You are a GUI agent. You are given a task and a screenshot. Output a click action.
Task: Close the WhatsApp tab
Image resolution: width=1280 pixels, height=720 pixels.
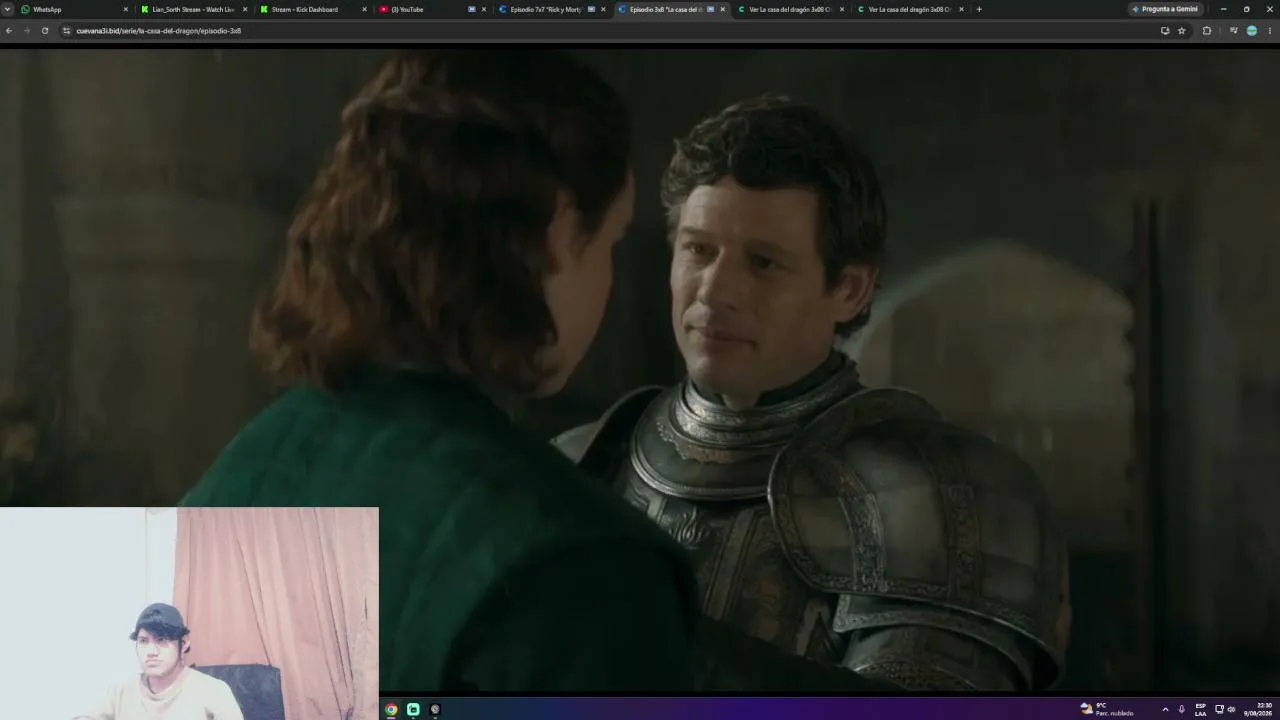tap(126, 9)
